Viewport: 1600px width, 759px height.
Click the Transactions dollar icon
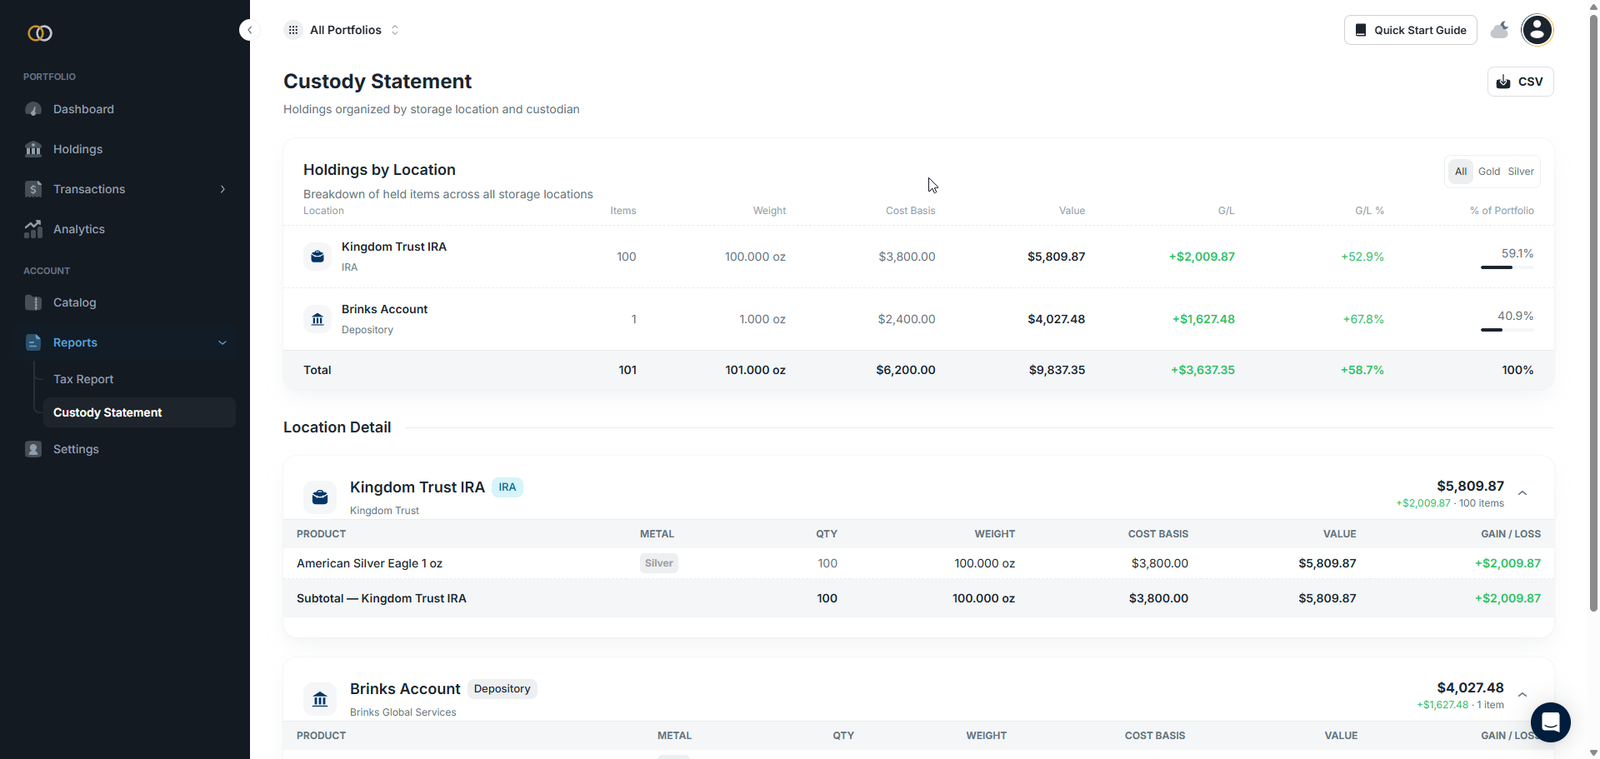pos(33,189)
